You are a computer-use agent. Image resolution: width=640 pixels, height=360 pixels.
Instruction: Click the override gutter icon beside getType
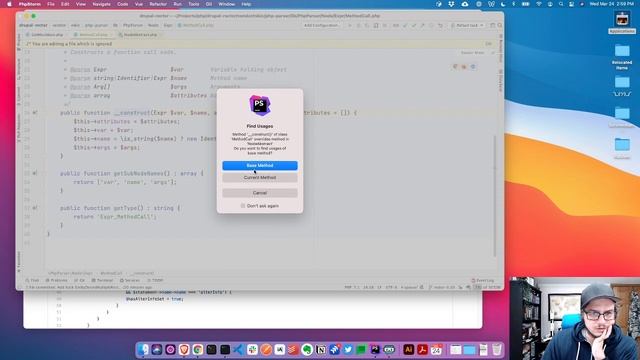tap(35, 208)
